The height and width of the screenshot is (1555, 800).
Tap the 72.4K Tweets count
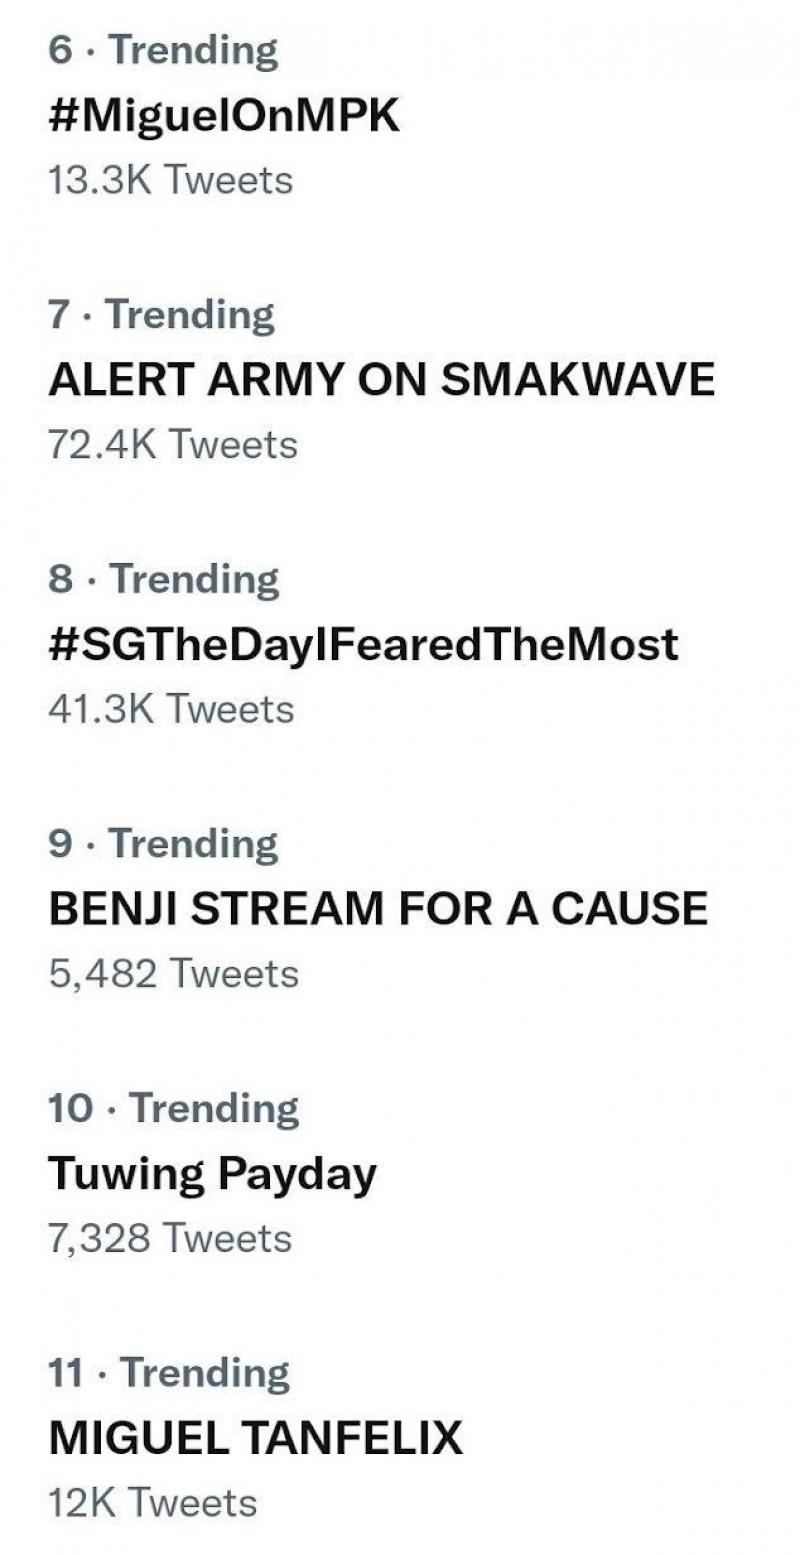[x=172, y=445]
